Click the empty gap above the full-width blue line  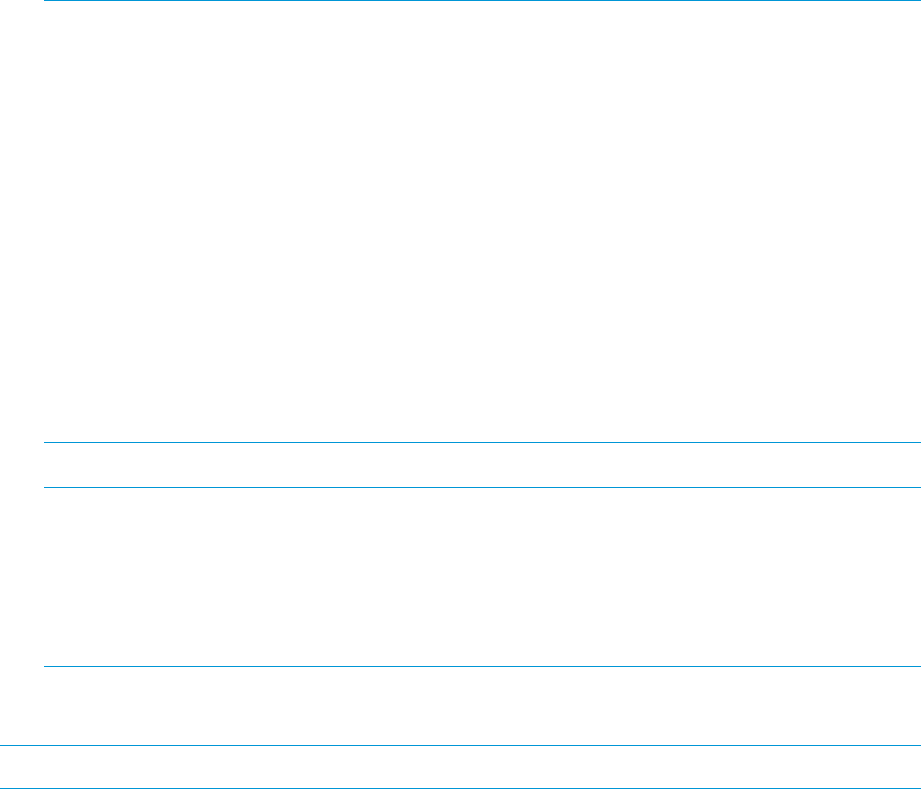tap(480, 705)
